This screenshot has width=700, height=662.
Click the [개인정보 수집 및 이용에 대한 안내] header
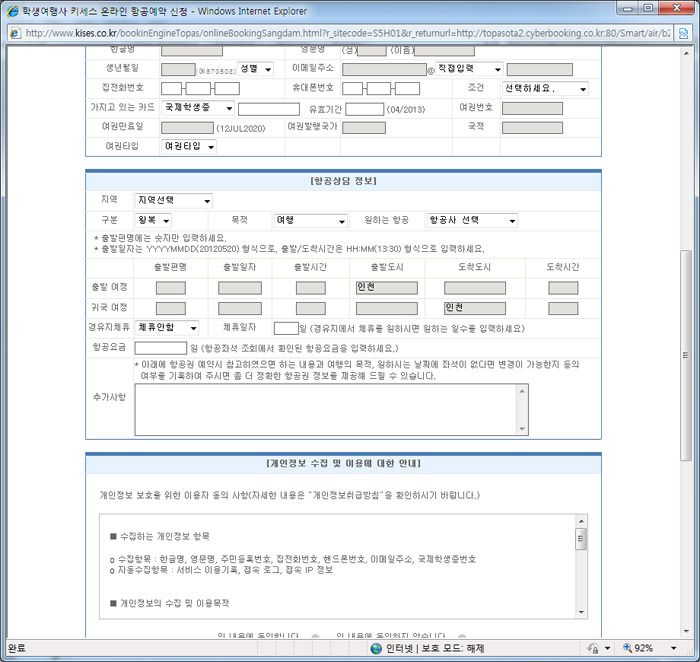[343, 463]
